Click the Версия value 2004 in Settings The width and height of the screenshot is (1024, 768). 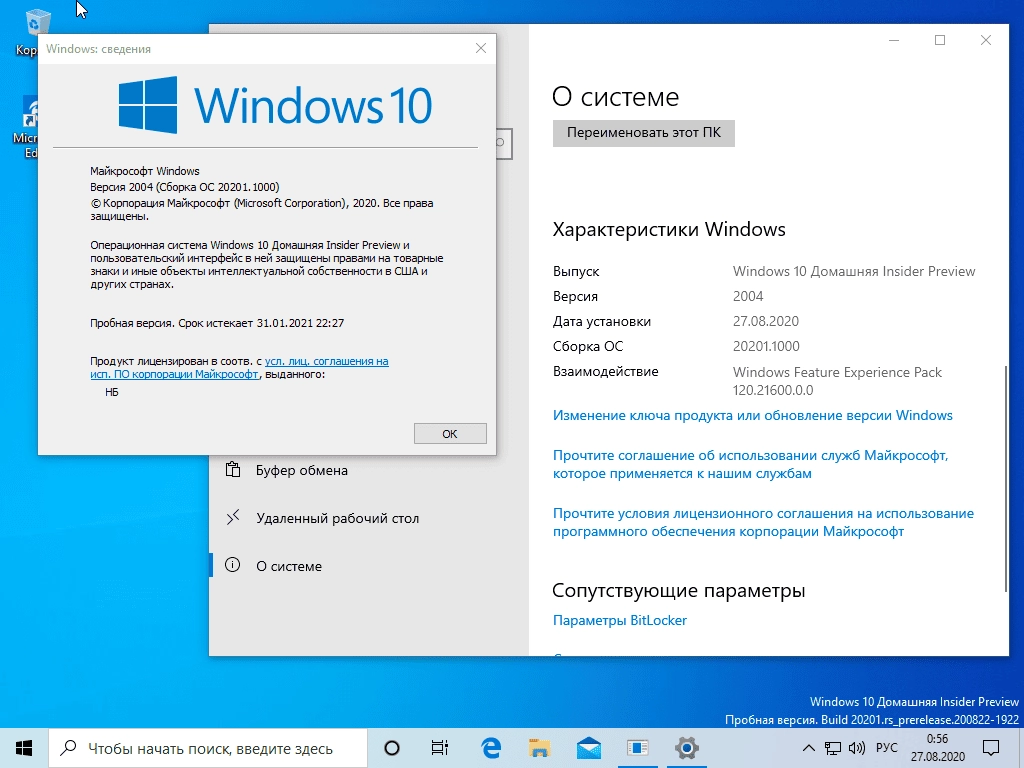748,296
